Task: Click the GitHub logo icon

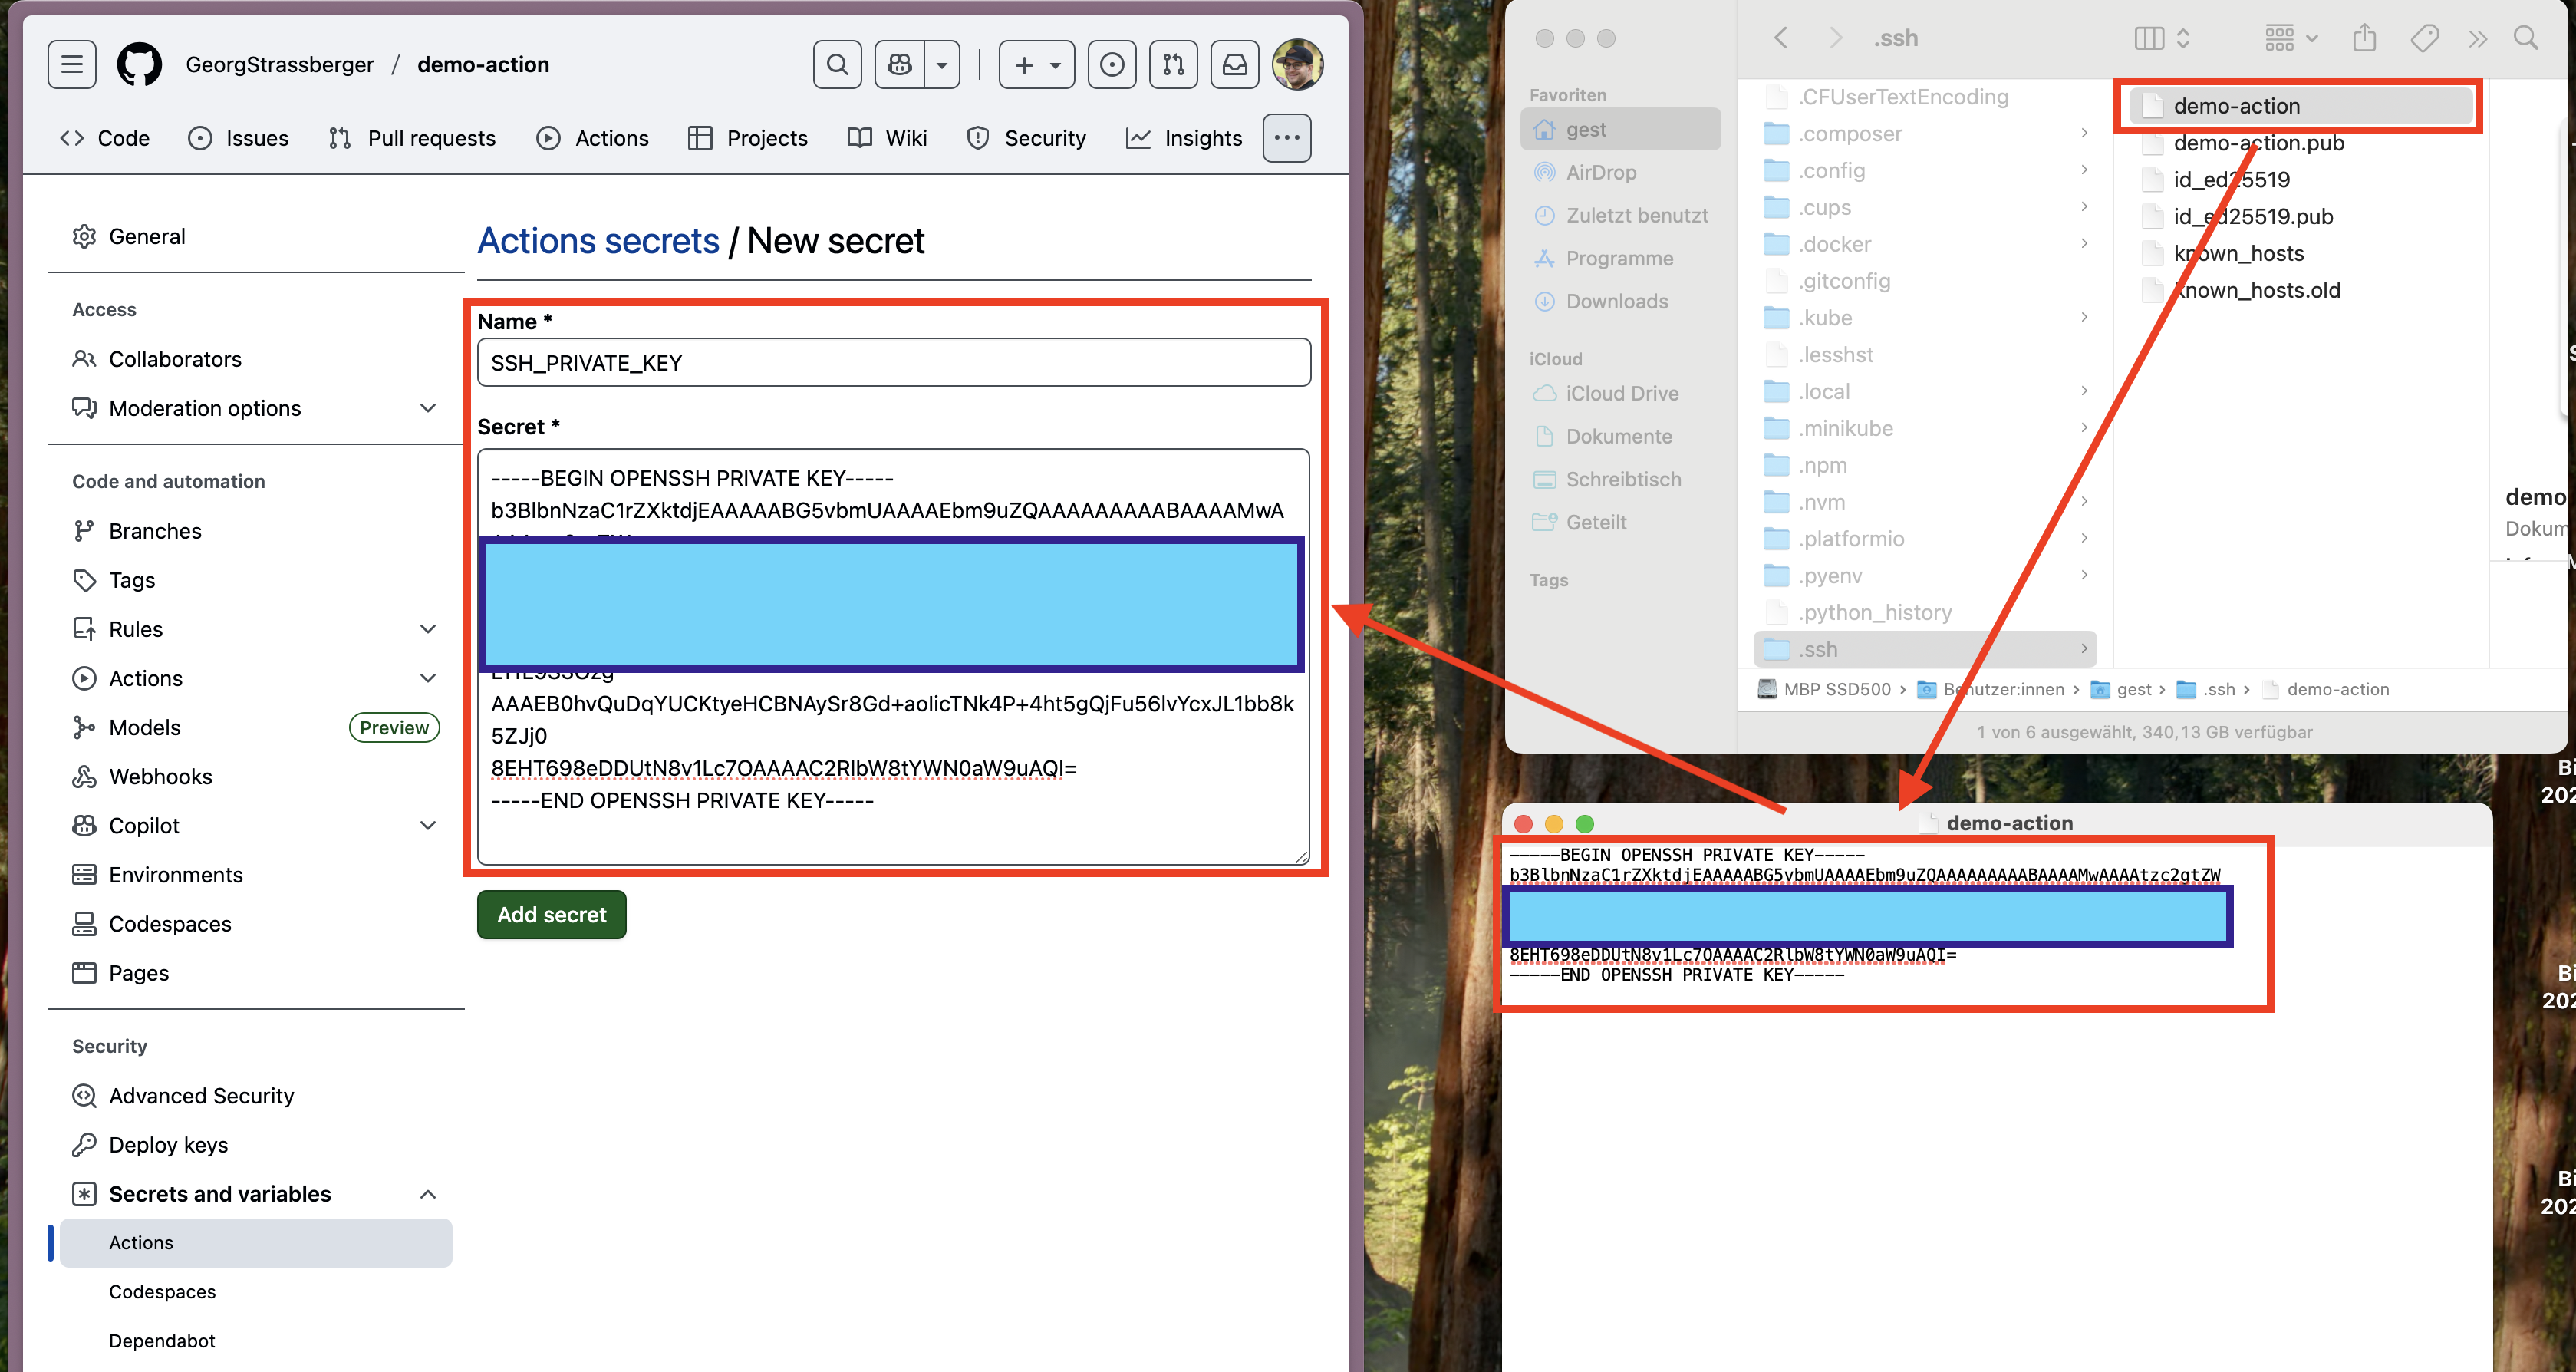Action: 139,64
